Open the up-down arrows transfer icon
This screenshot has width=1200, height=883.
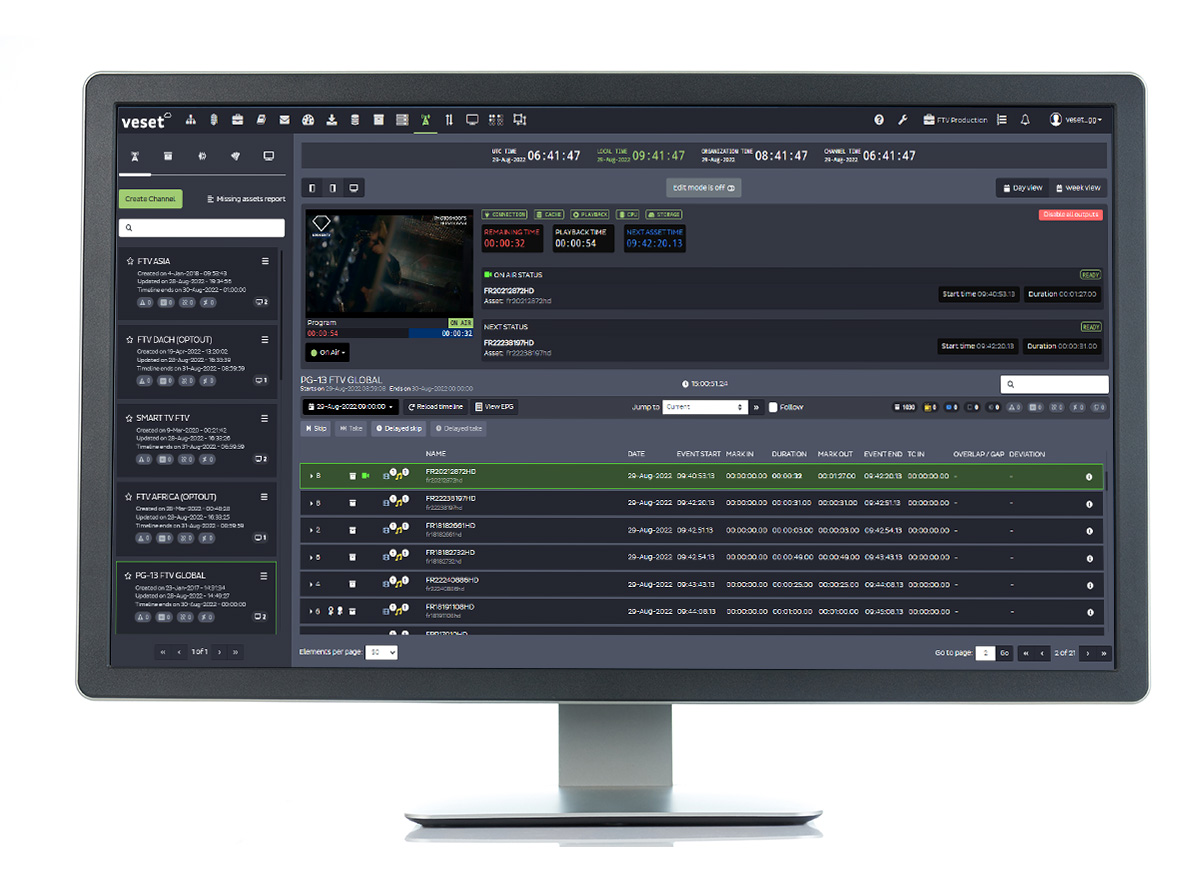(x=449, y=120)
